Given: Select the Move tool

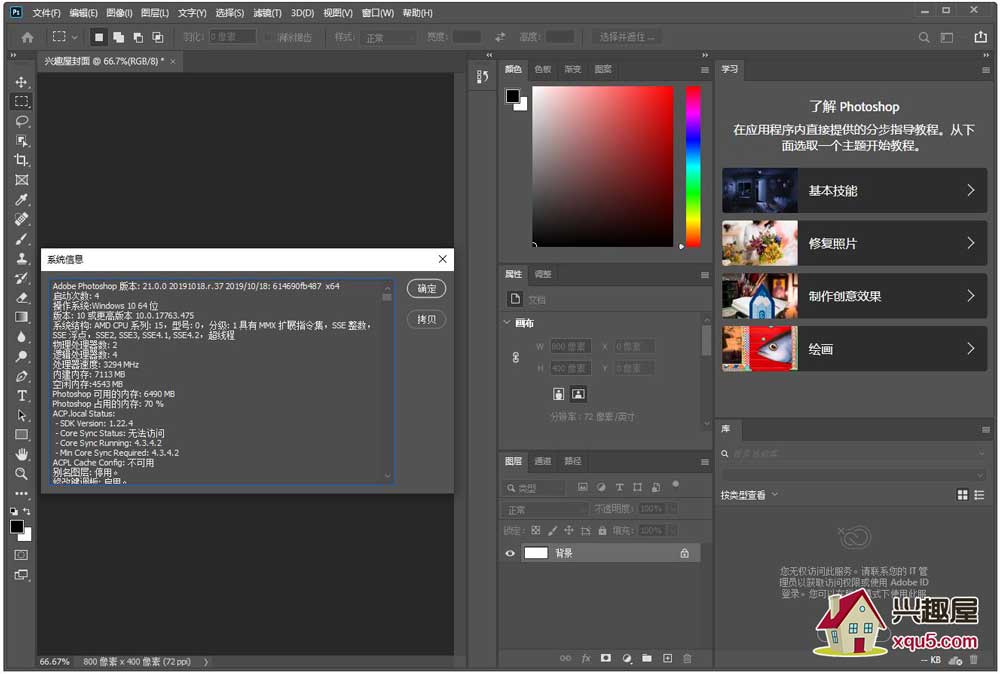Looking at the screenshot, I should [21, 82].
